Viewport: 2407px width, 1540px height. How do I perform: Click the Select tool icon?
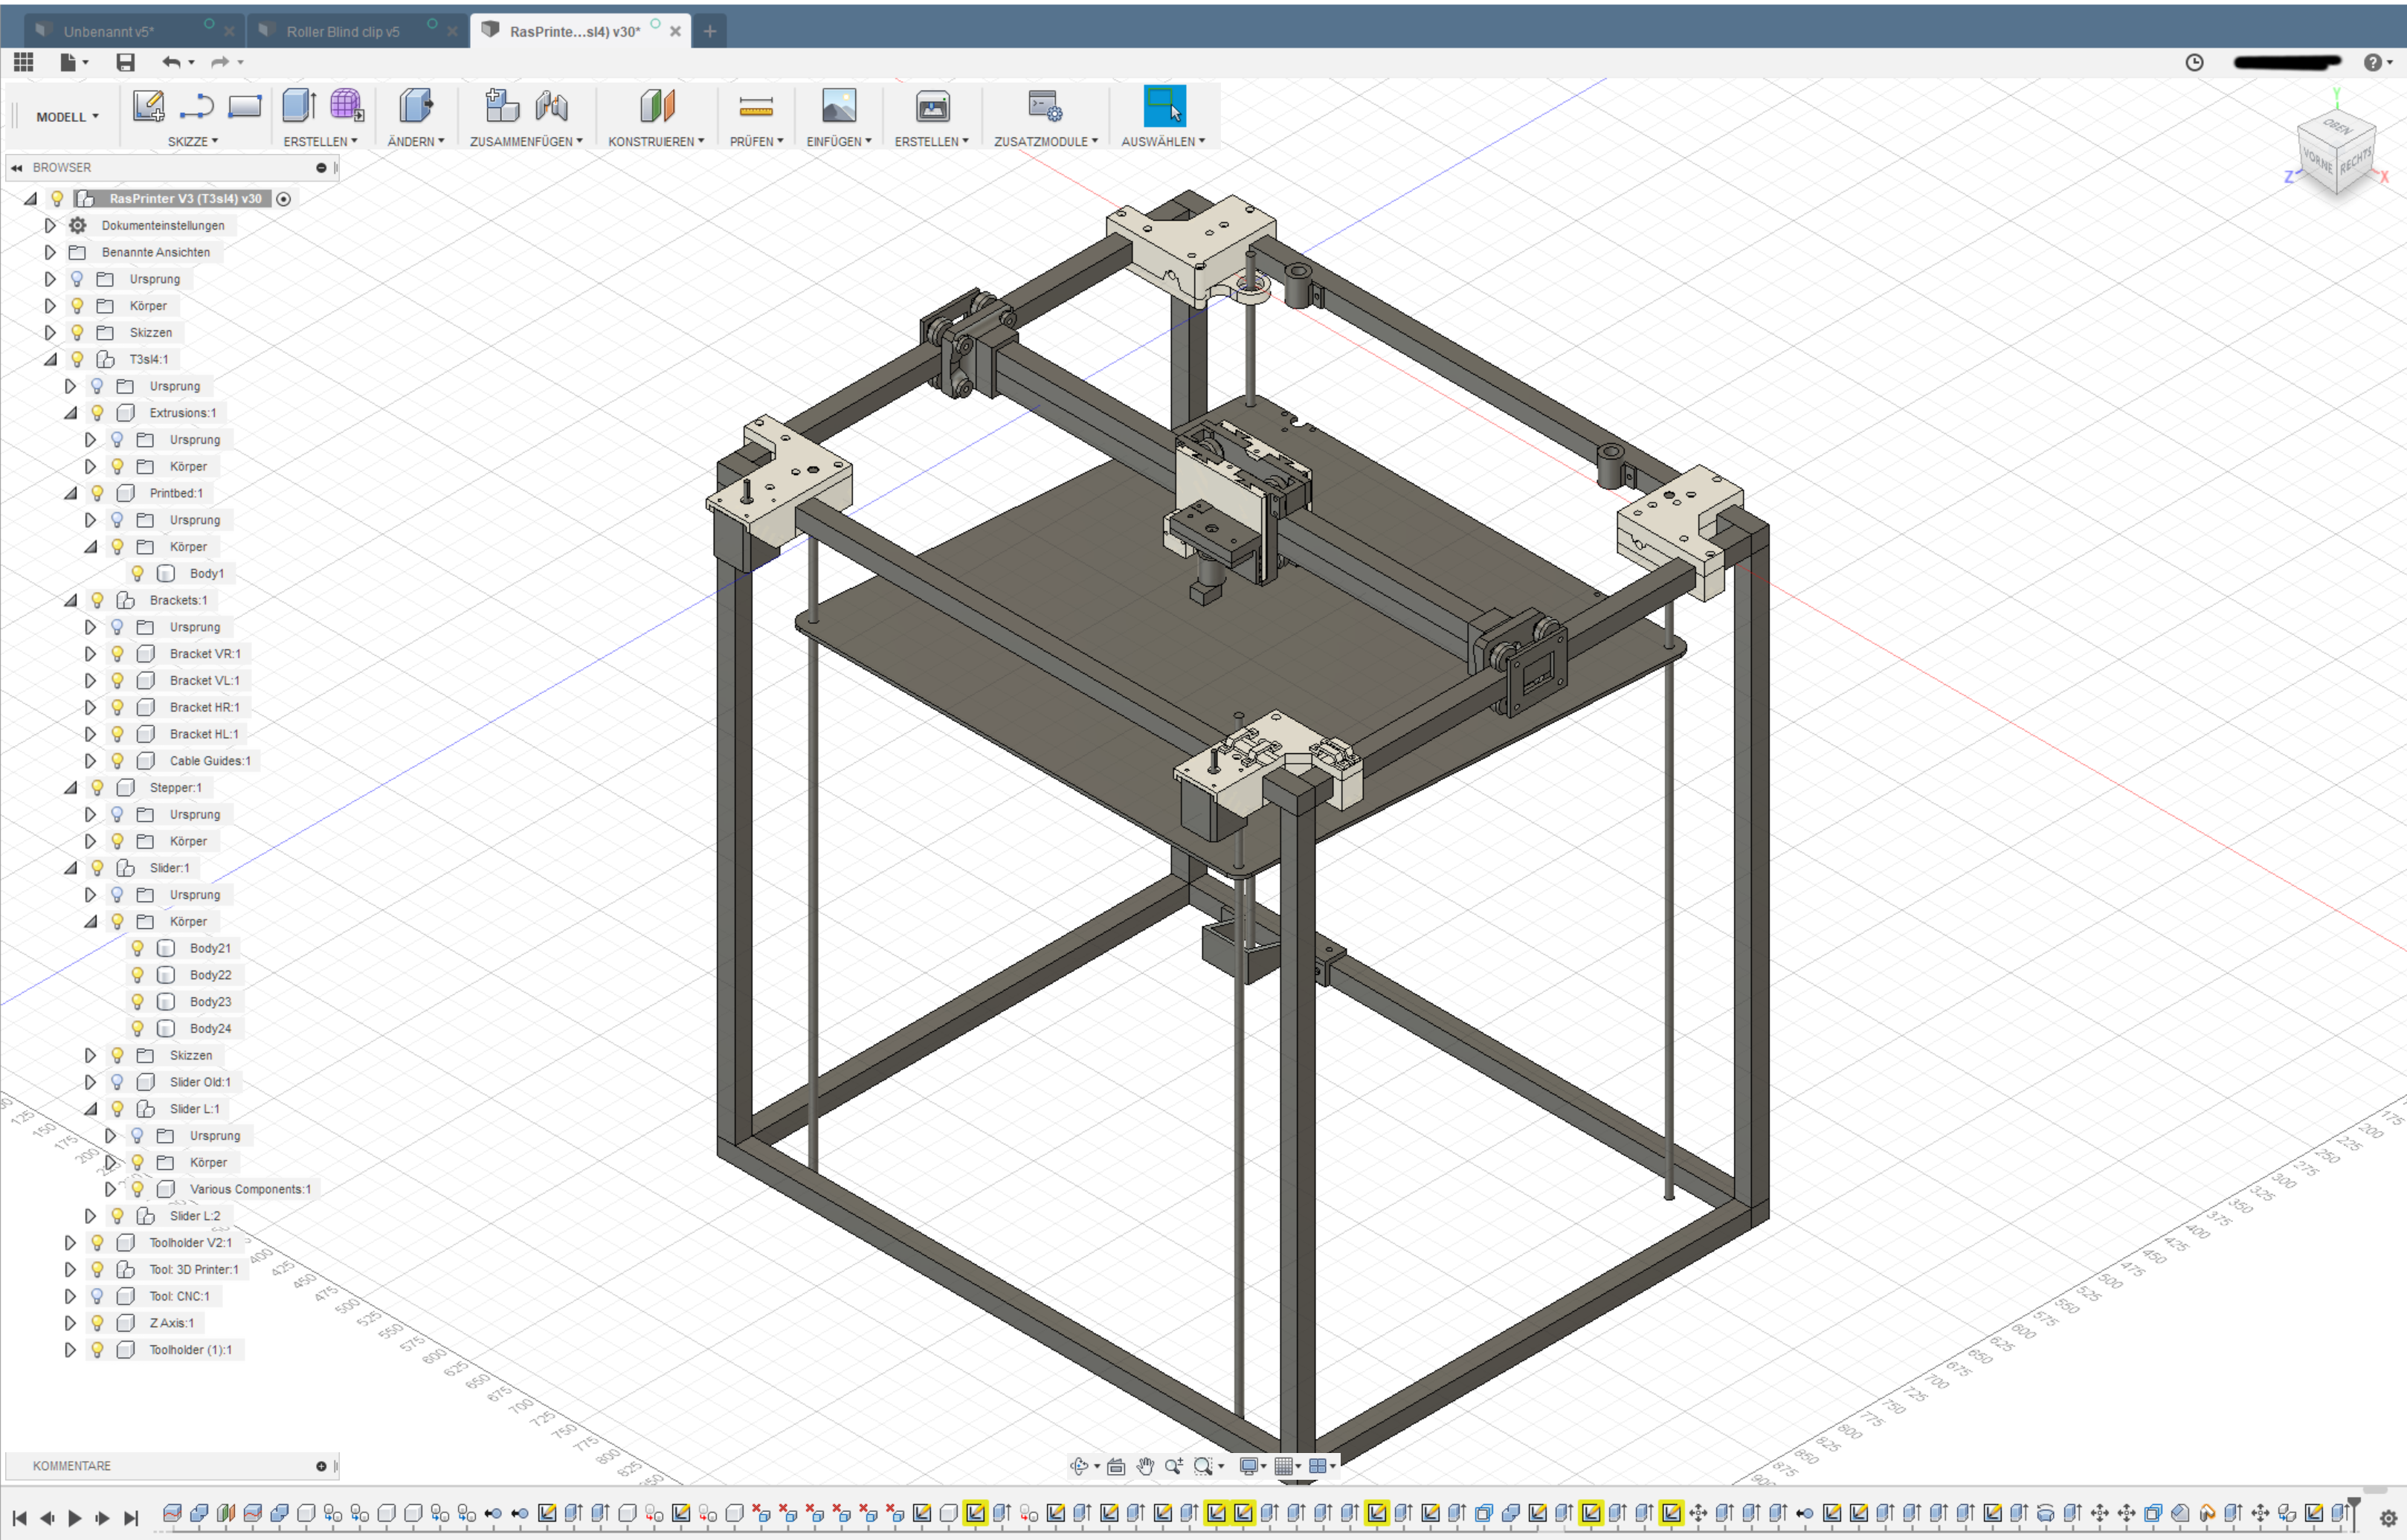[1164, 106]
